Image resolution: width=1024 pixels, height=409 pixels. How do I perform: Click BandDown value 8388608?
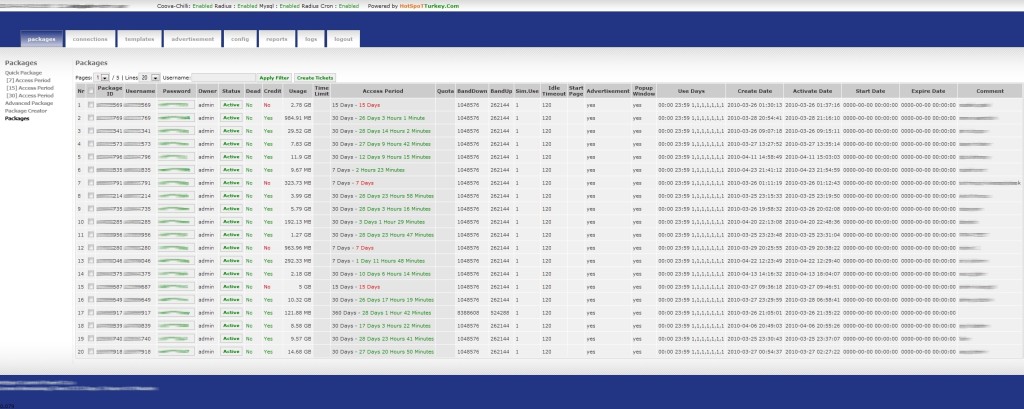coord(466,312)
